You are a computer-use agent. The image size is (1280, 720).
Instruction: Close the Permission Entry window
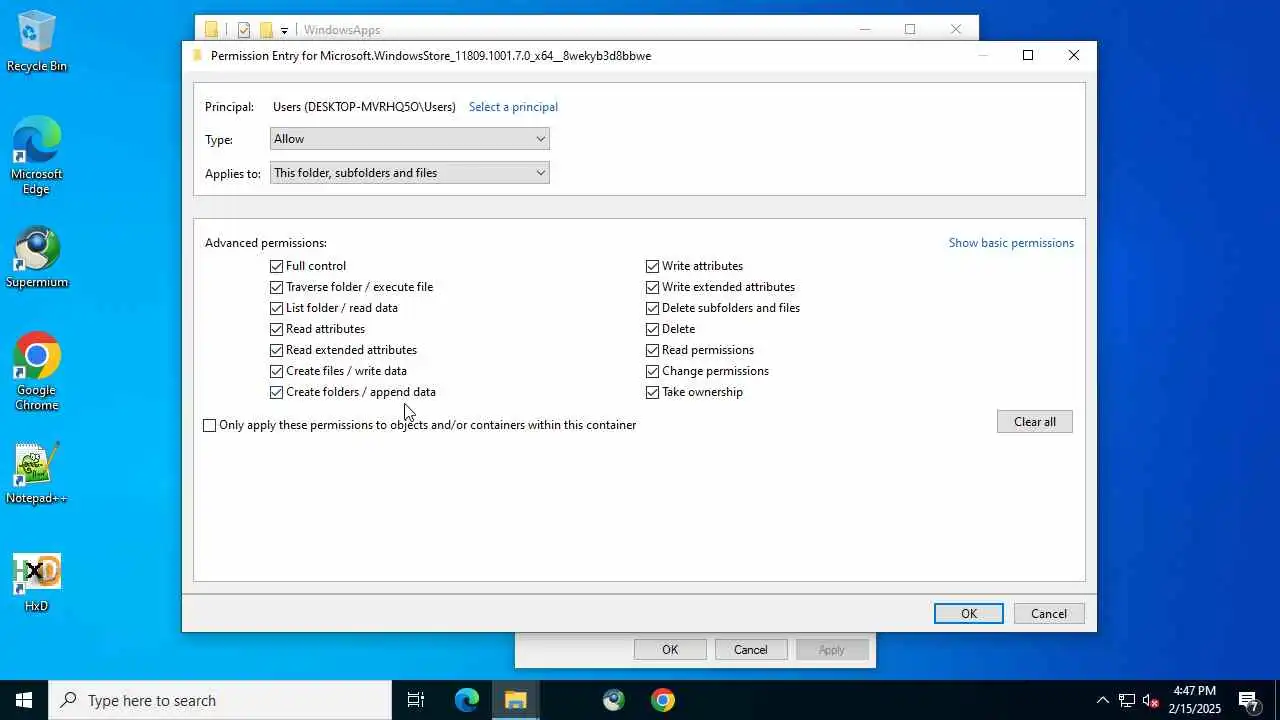[x=1074, y=56]
